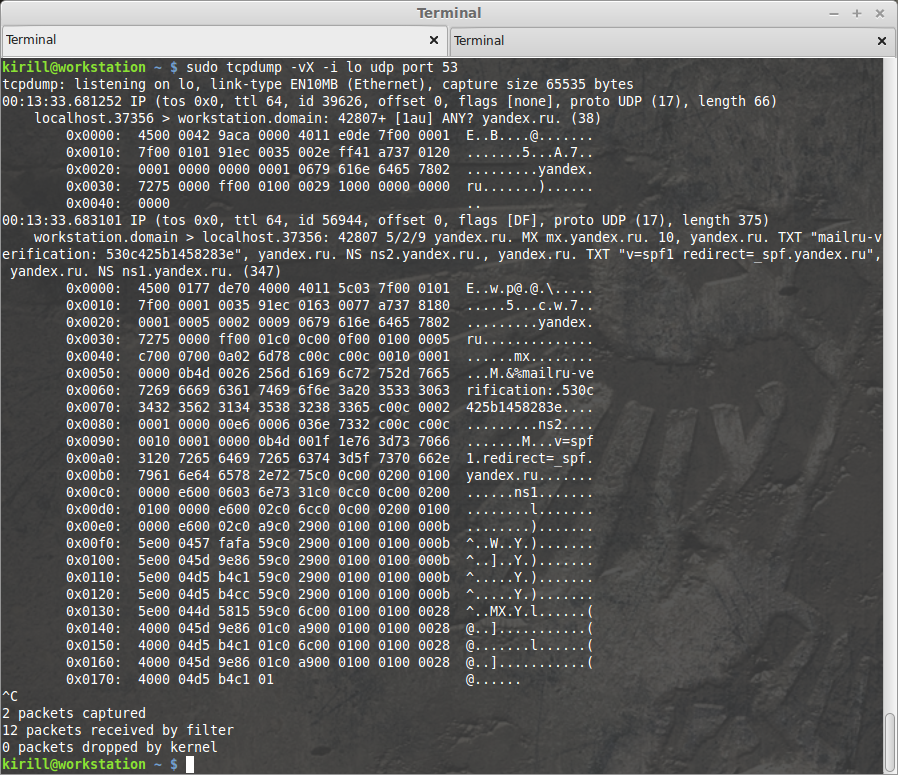
Task: Click the hex row starting '0x0130:'
Action: pos(330,612)
